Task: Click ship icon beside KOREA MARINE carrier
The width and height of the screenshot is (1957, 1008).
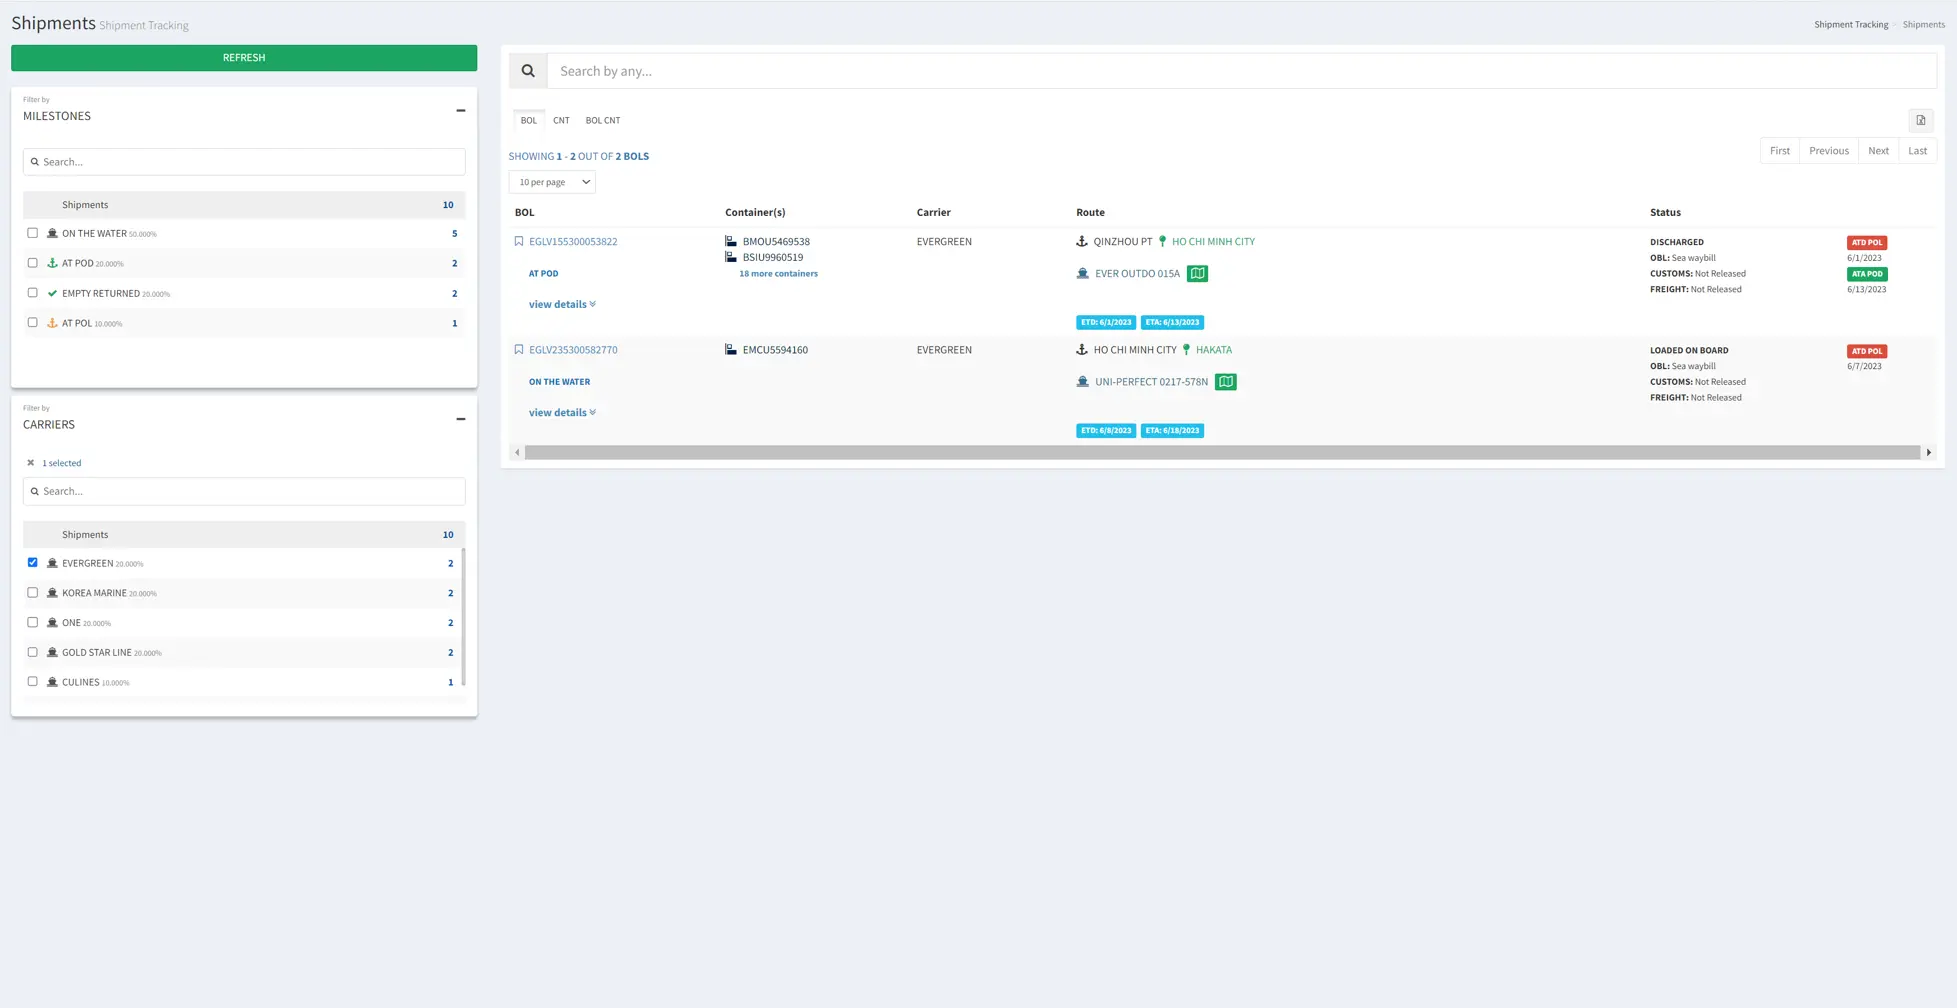Action: (x=52, y=593)
